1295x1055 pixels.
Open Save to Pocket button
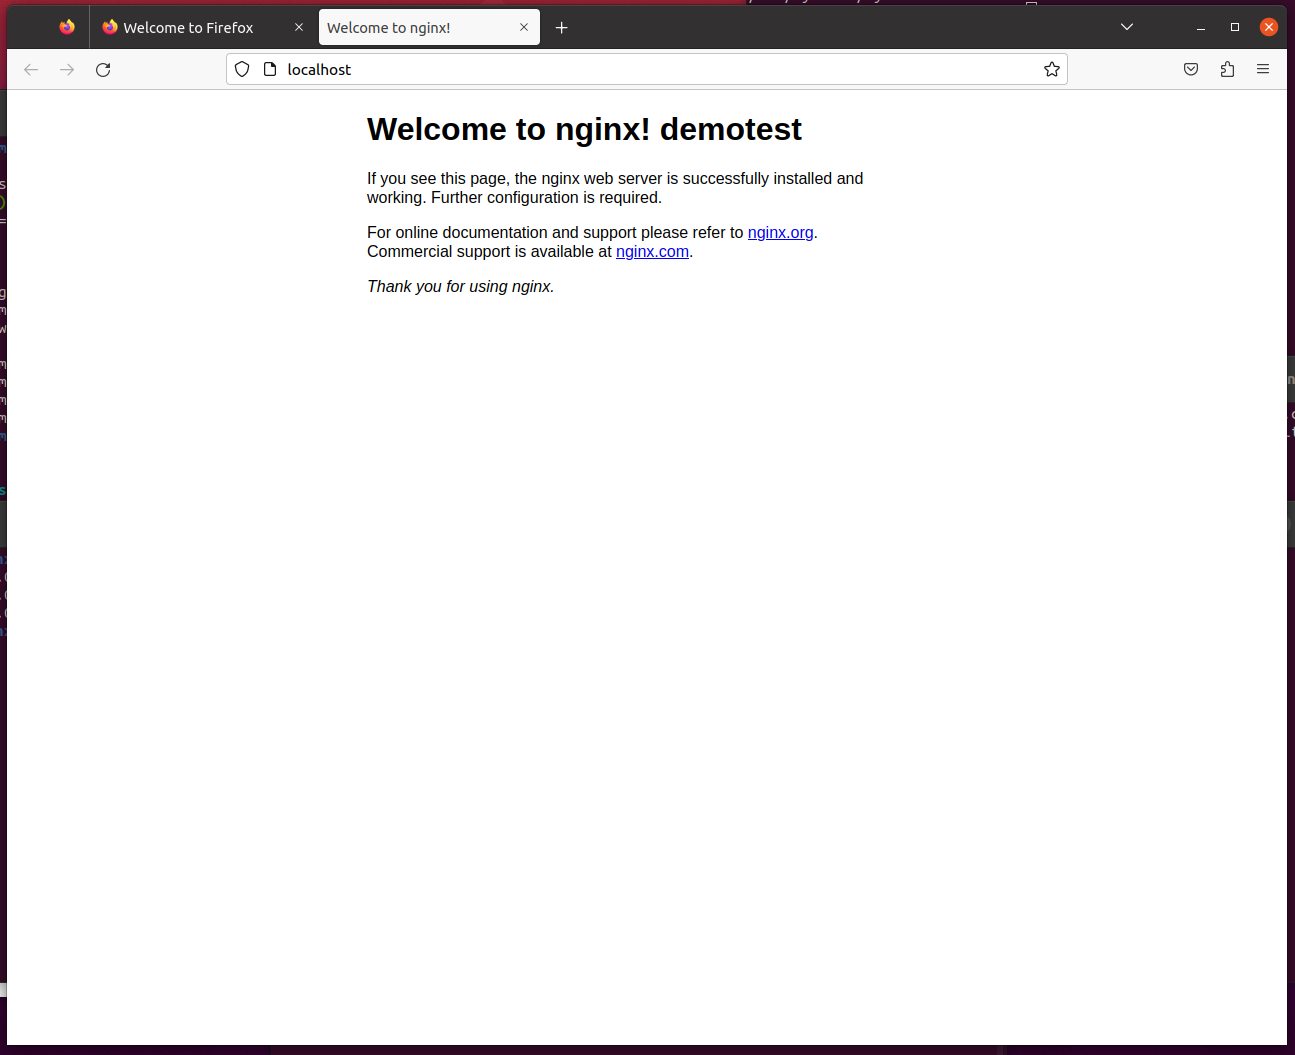pos(1191,69)
